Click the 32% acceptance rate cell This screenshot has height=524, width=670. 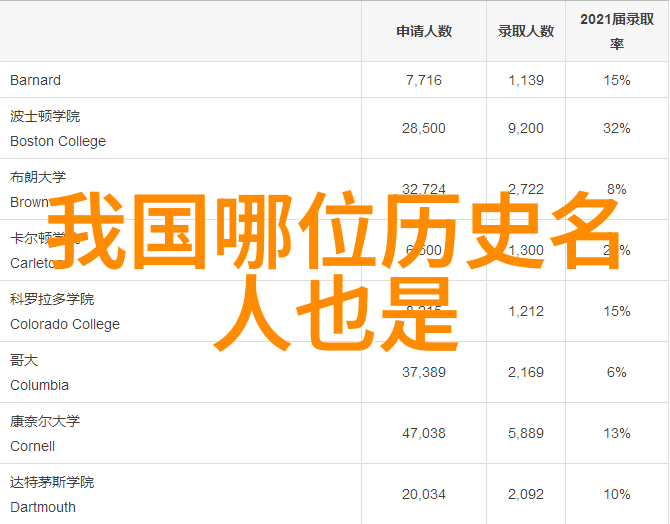click(x=616, y=128)
